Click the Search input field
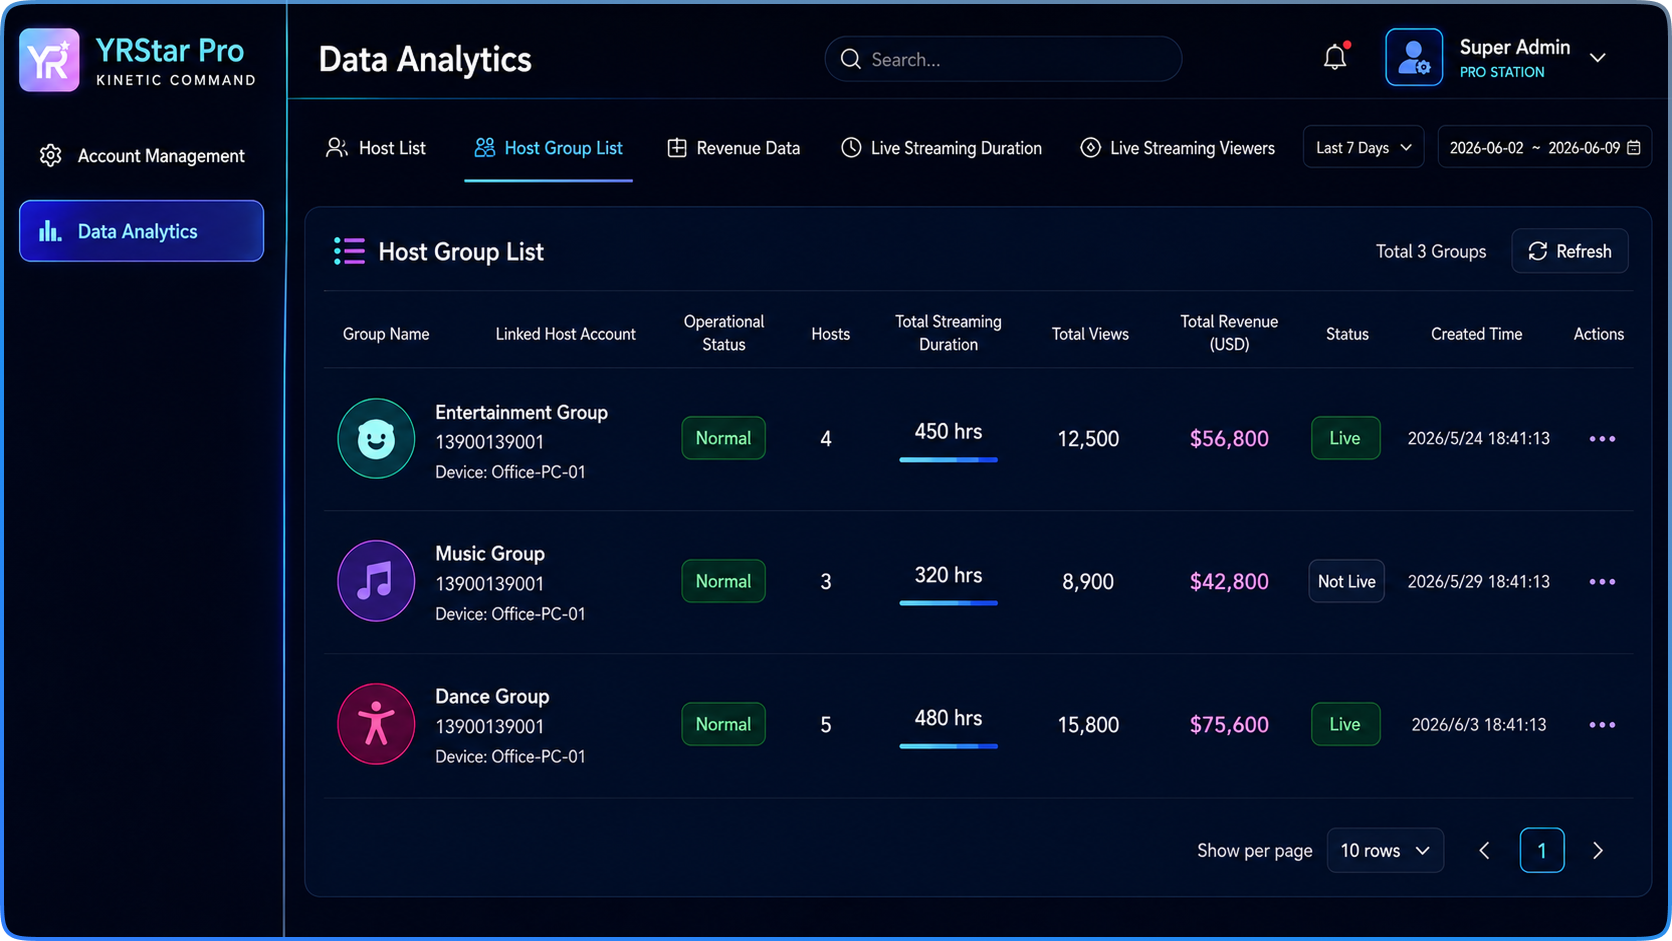The width and height of the screenshot is (1672, 941). (x=1003, y=59)
